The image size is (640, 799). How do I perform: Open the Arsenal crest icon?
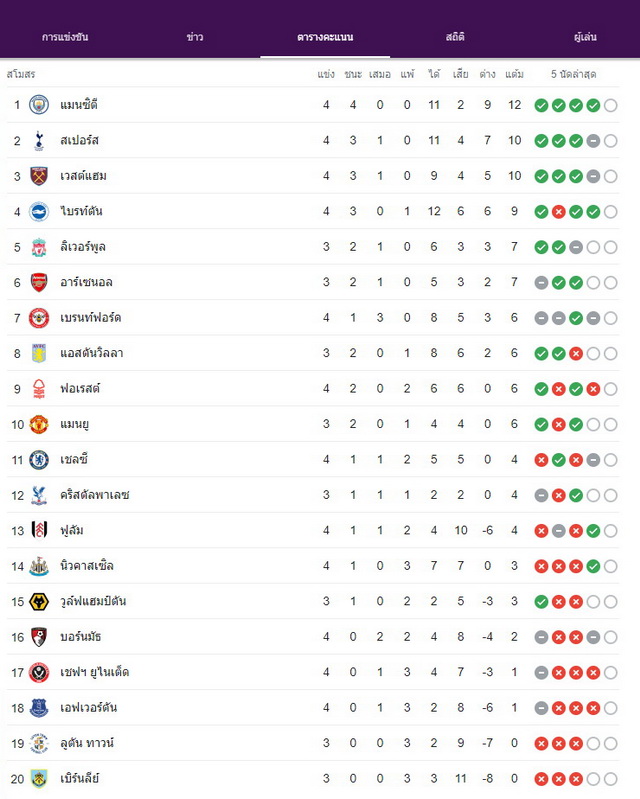(x=39, y=282)
